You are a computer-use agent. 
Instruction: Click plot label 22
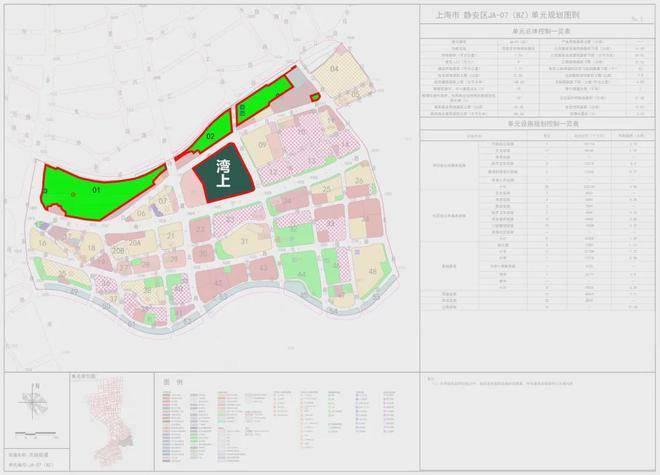tap(200, 229)
